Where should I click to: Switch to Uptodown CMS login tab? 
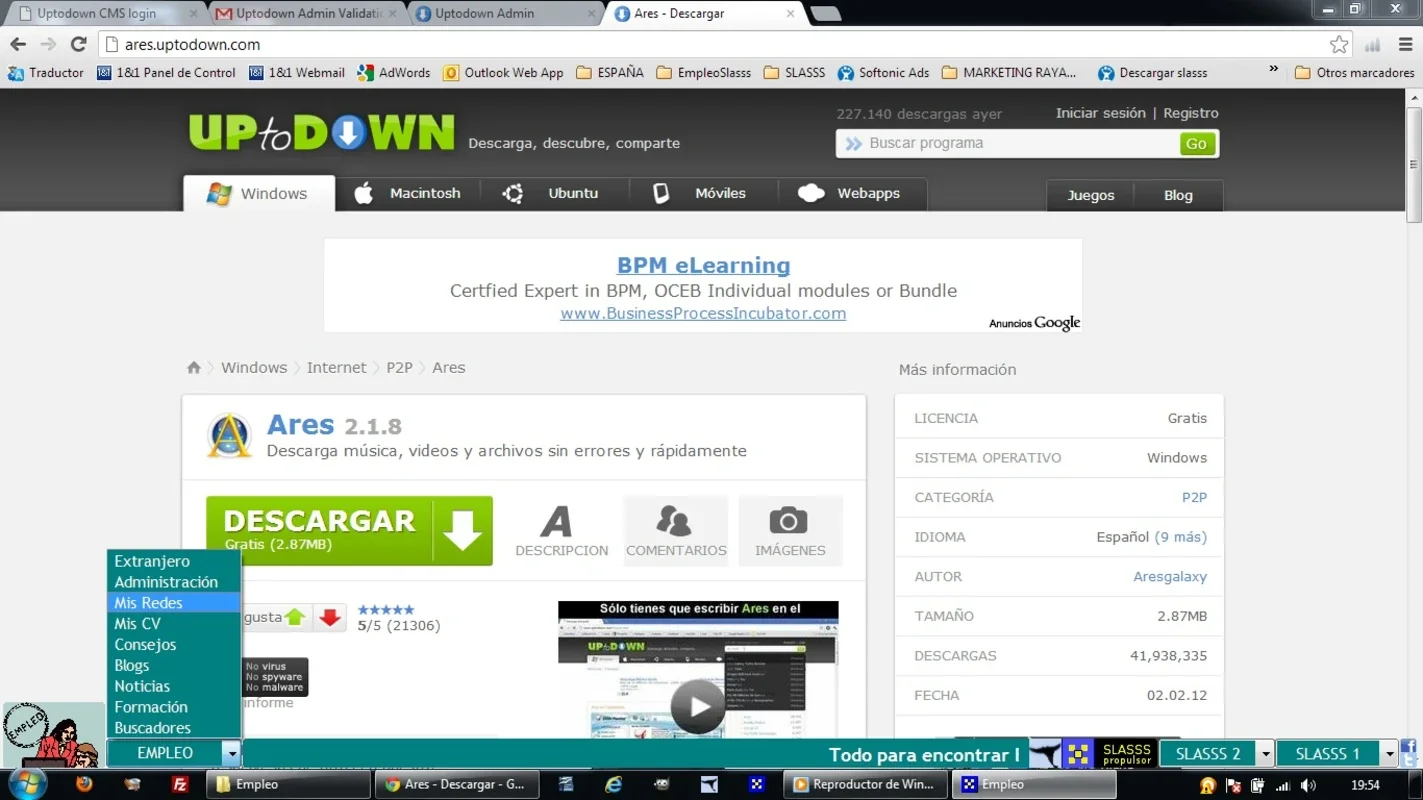point(105,14)
